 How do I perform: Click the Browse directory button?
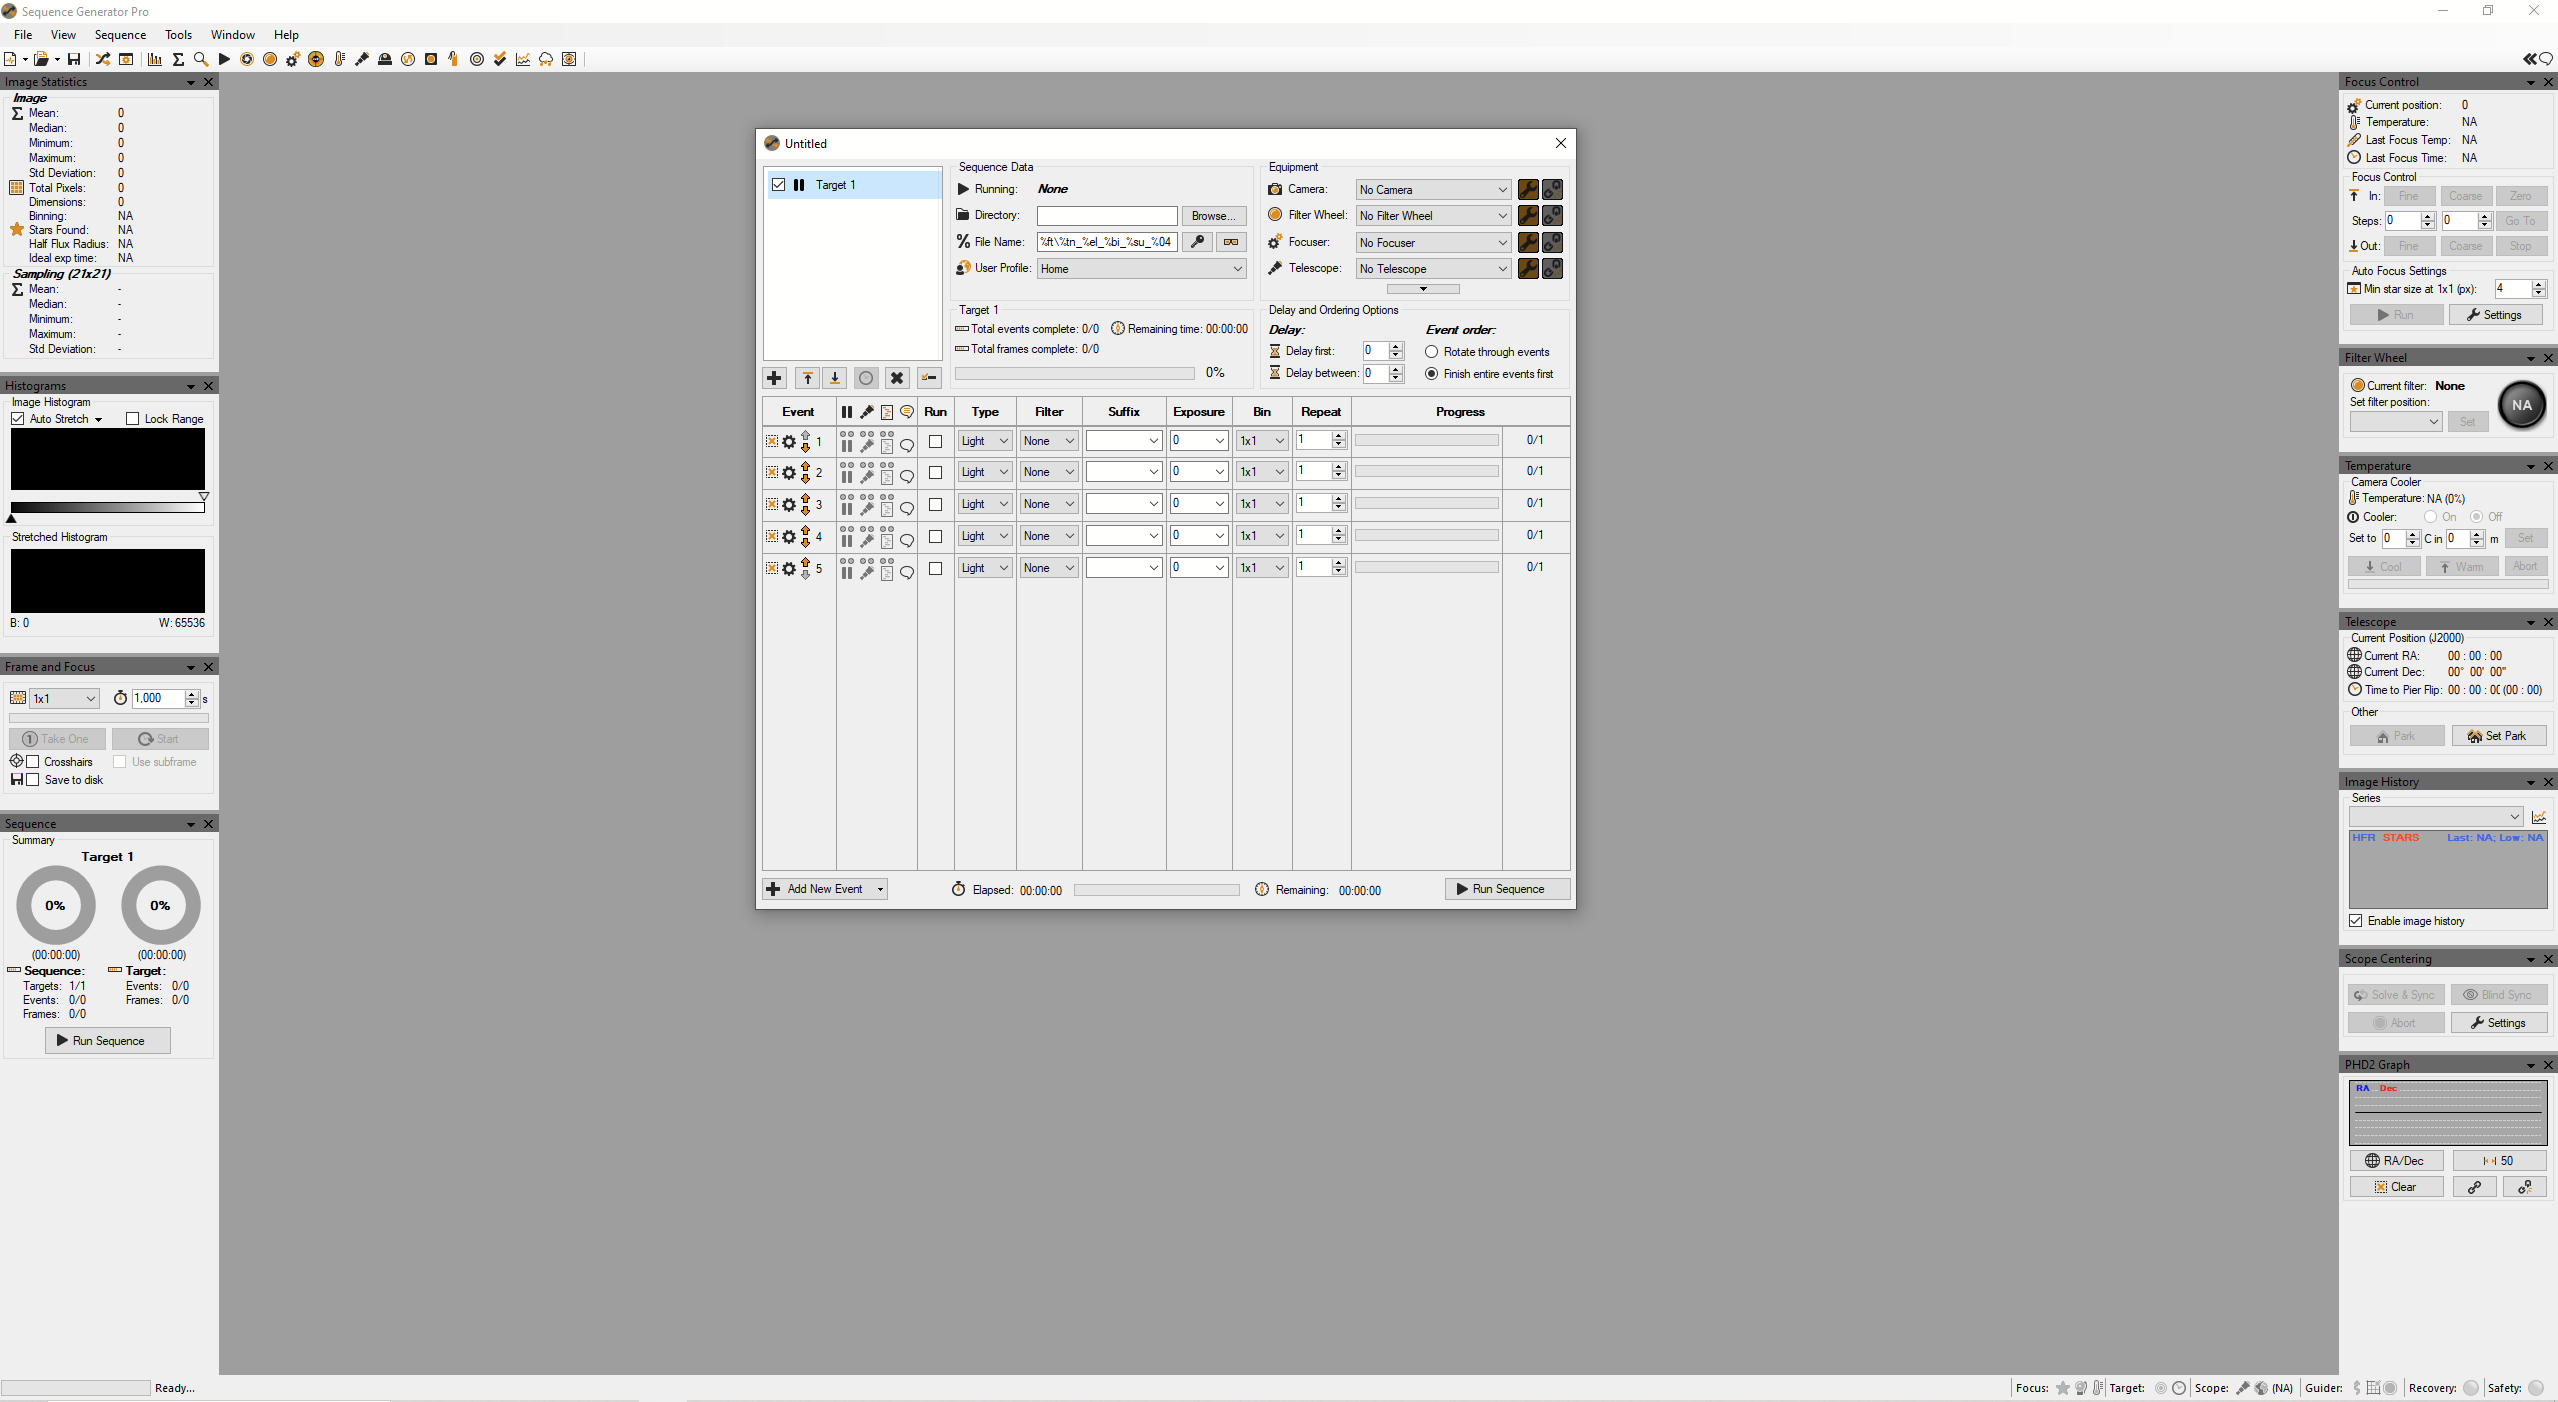point(1213,216)
